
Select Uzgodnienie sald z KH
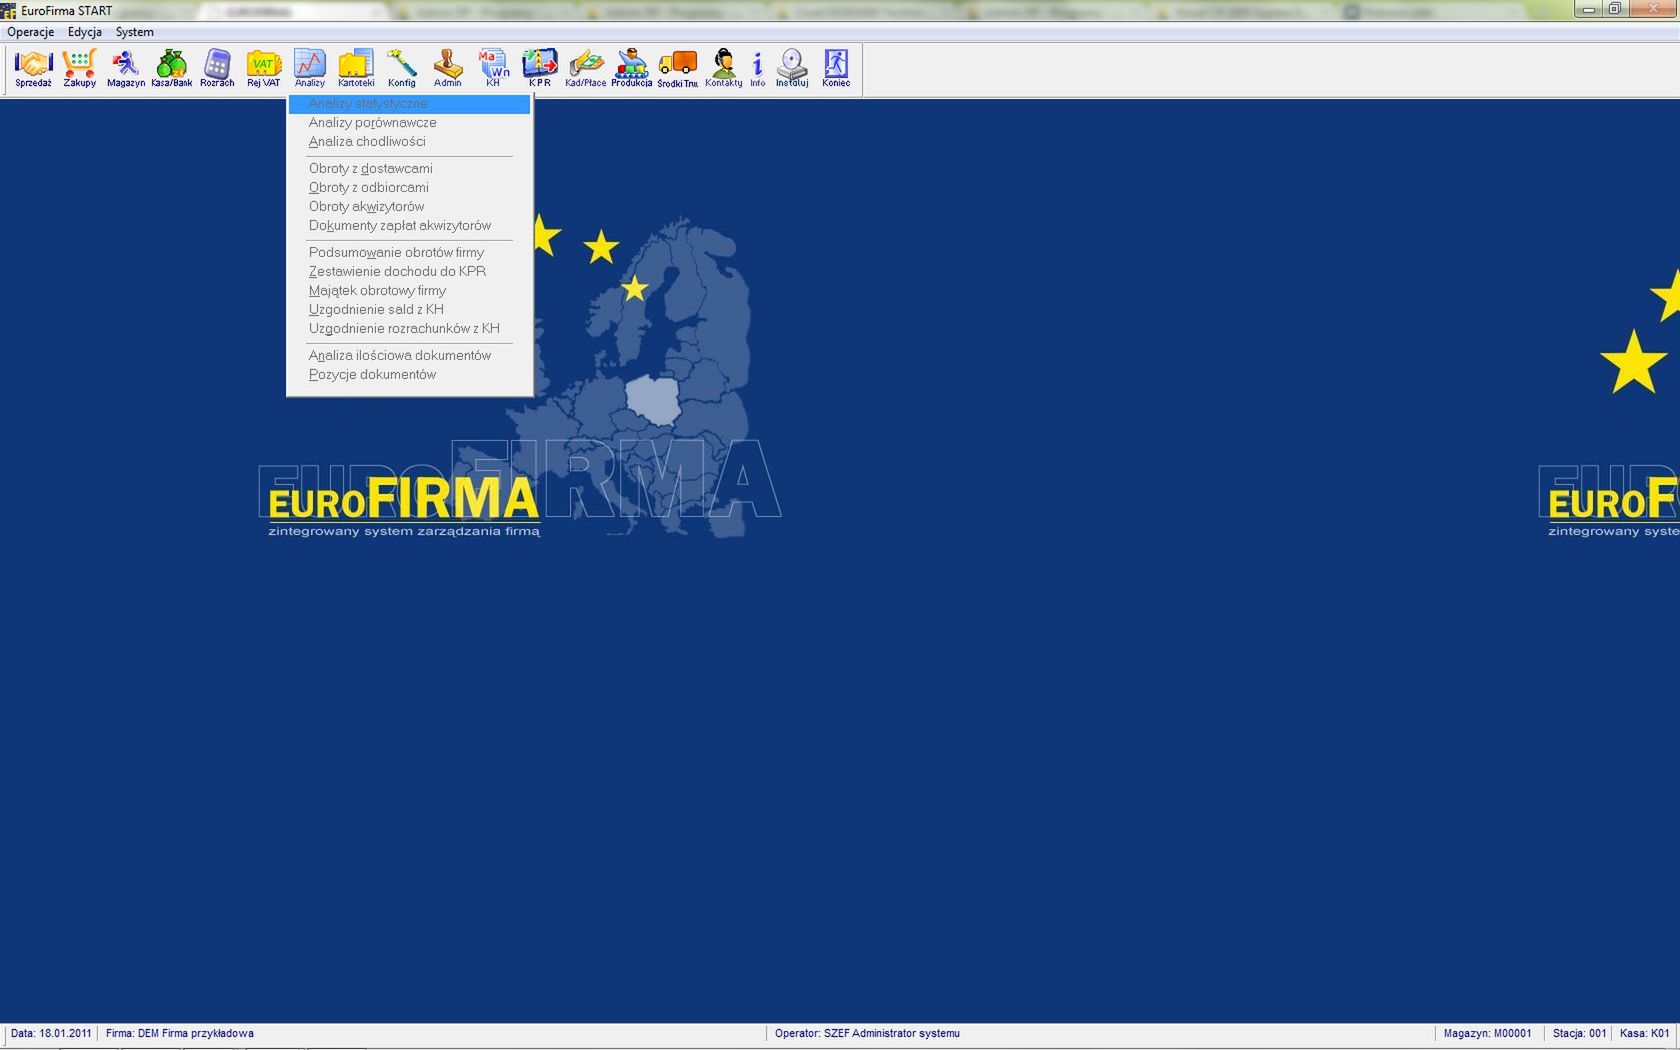pos(409,310)
